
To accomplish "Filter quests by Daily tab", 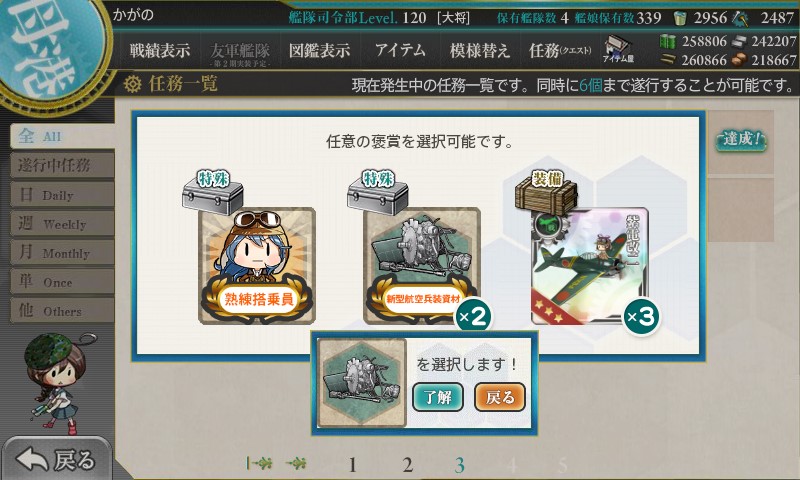I will [62, 194].
